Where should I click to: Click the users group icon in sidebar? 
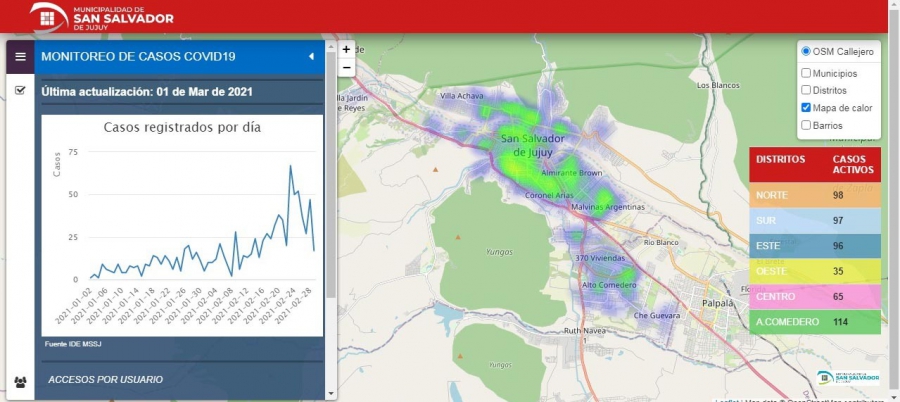click(20, 382)
